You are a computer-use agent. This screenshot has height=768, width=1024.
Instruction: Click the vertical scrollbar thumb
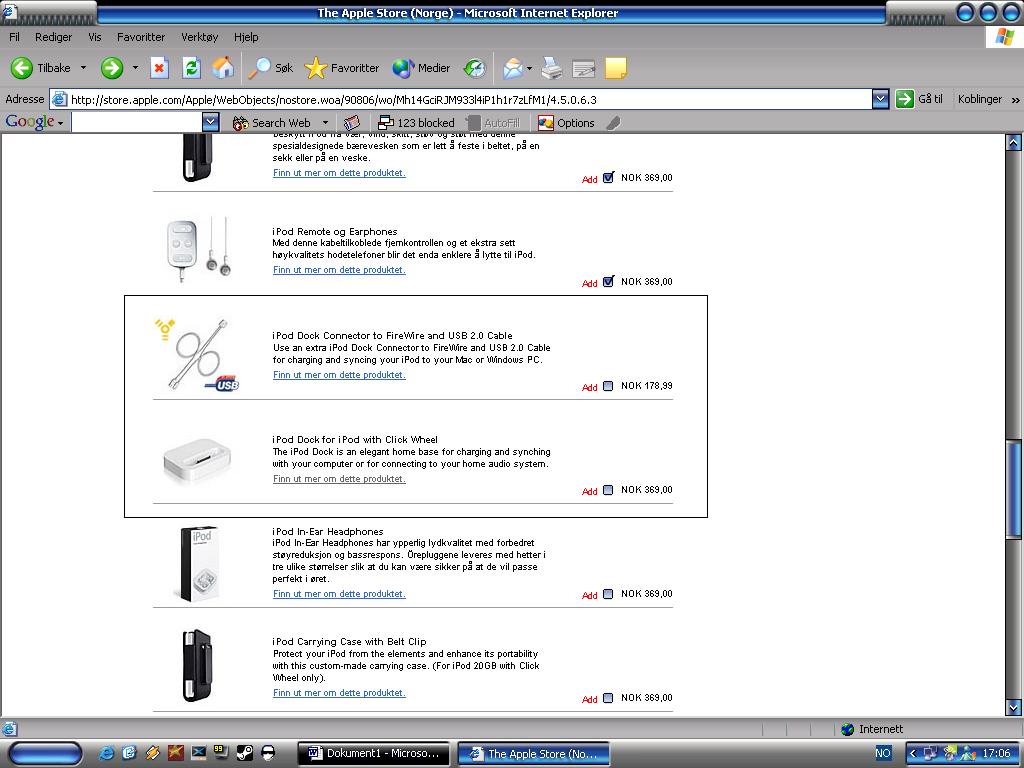[x=1014, y=490]
